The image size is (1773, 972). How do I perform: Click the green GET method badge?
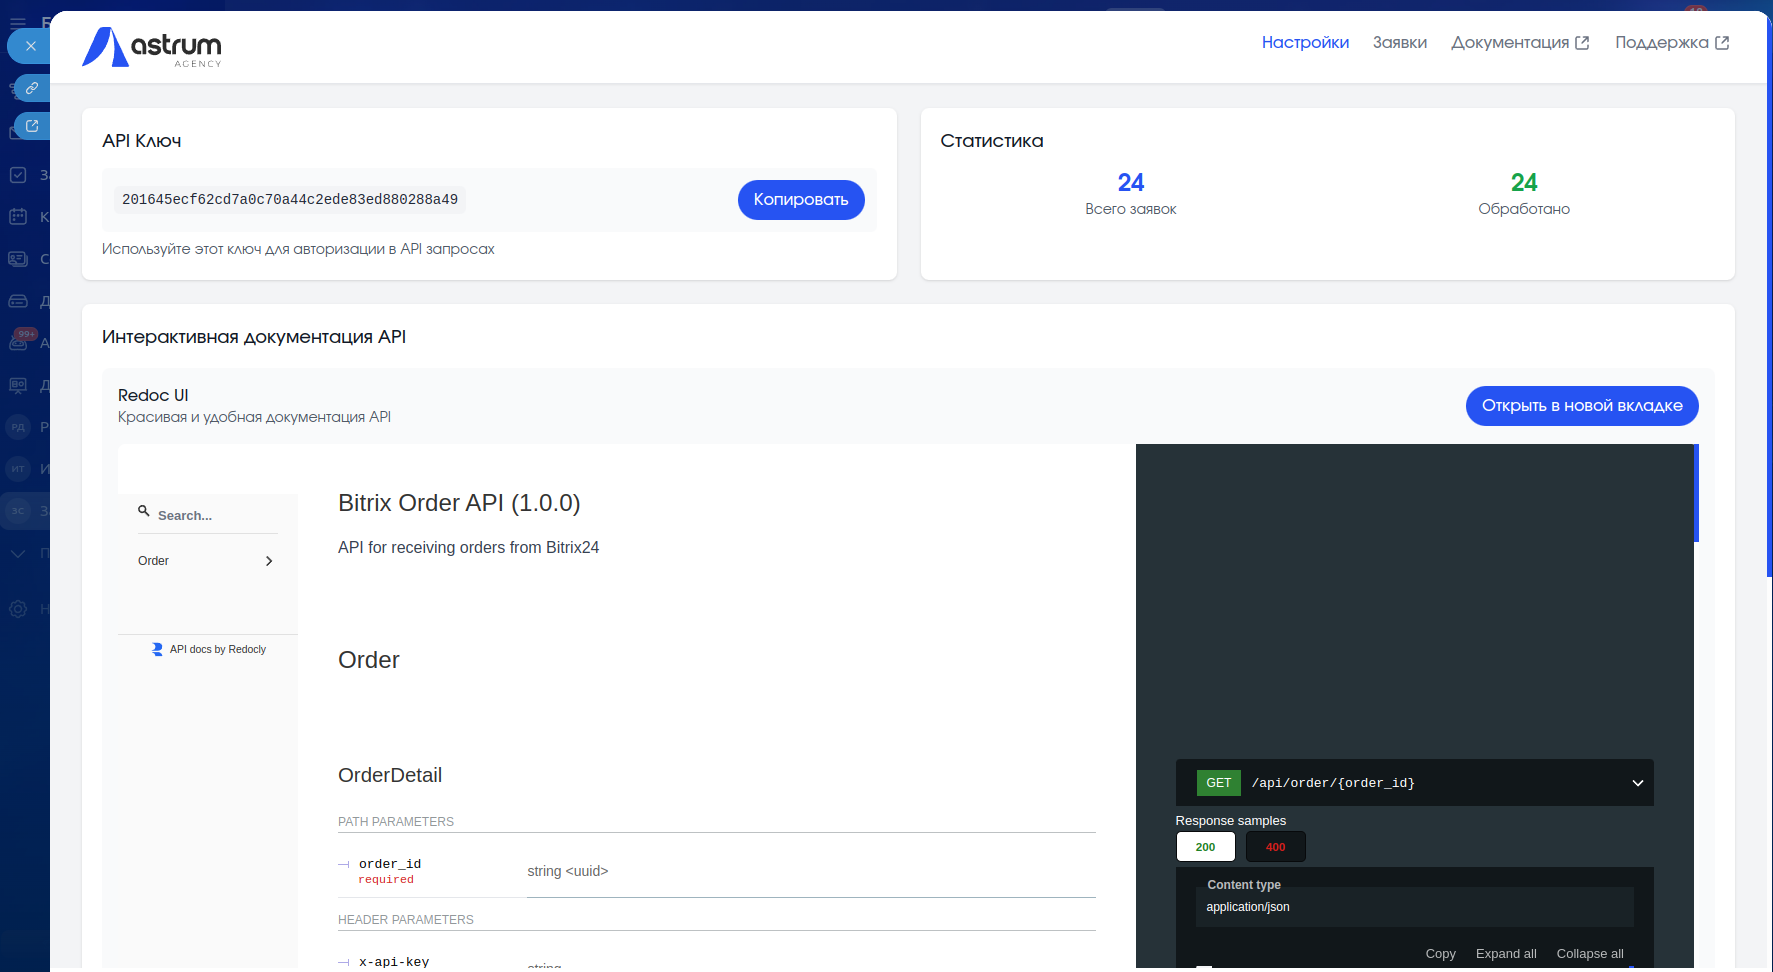point(1218,783)
